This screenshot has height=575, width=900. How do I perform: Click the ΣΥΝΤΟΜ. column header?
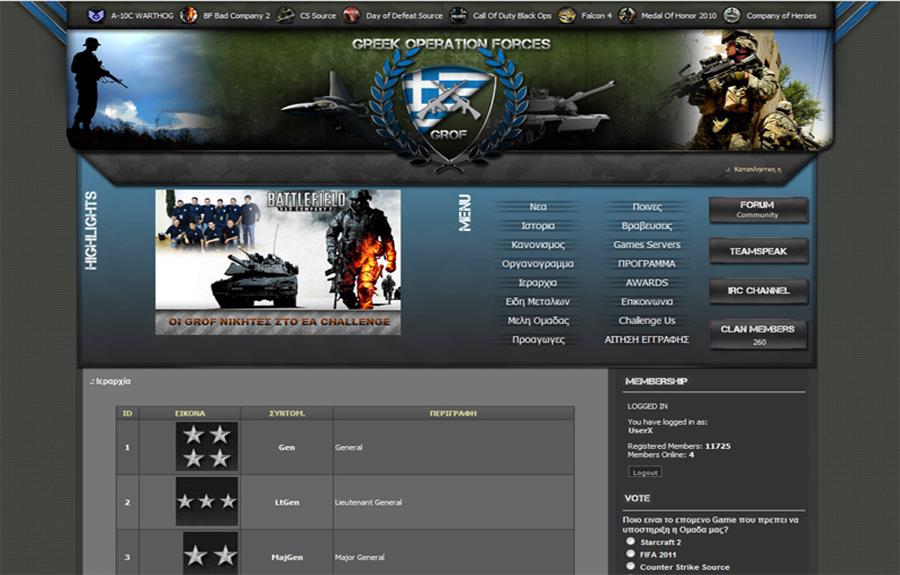pos(286,413)
